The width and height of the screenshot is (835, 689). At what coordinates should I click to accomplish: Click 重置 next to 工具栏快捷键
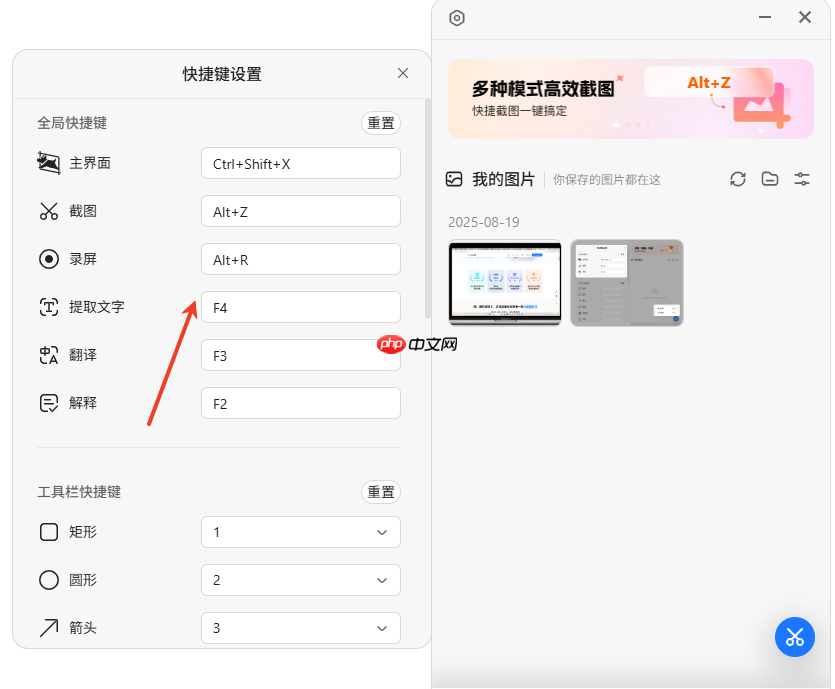click(380, 492)
